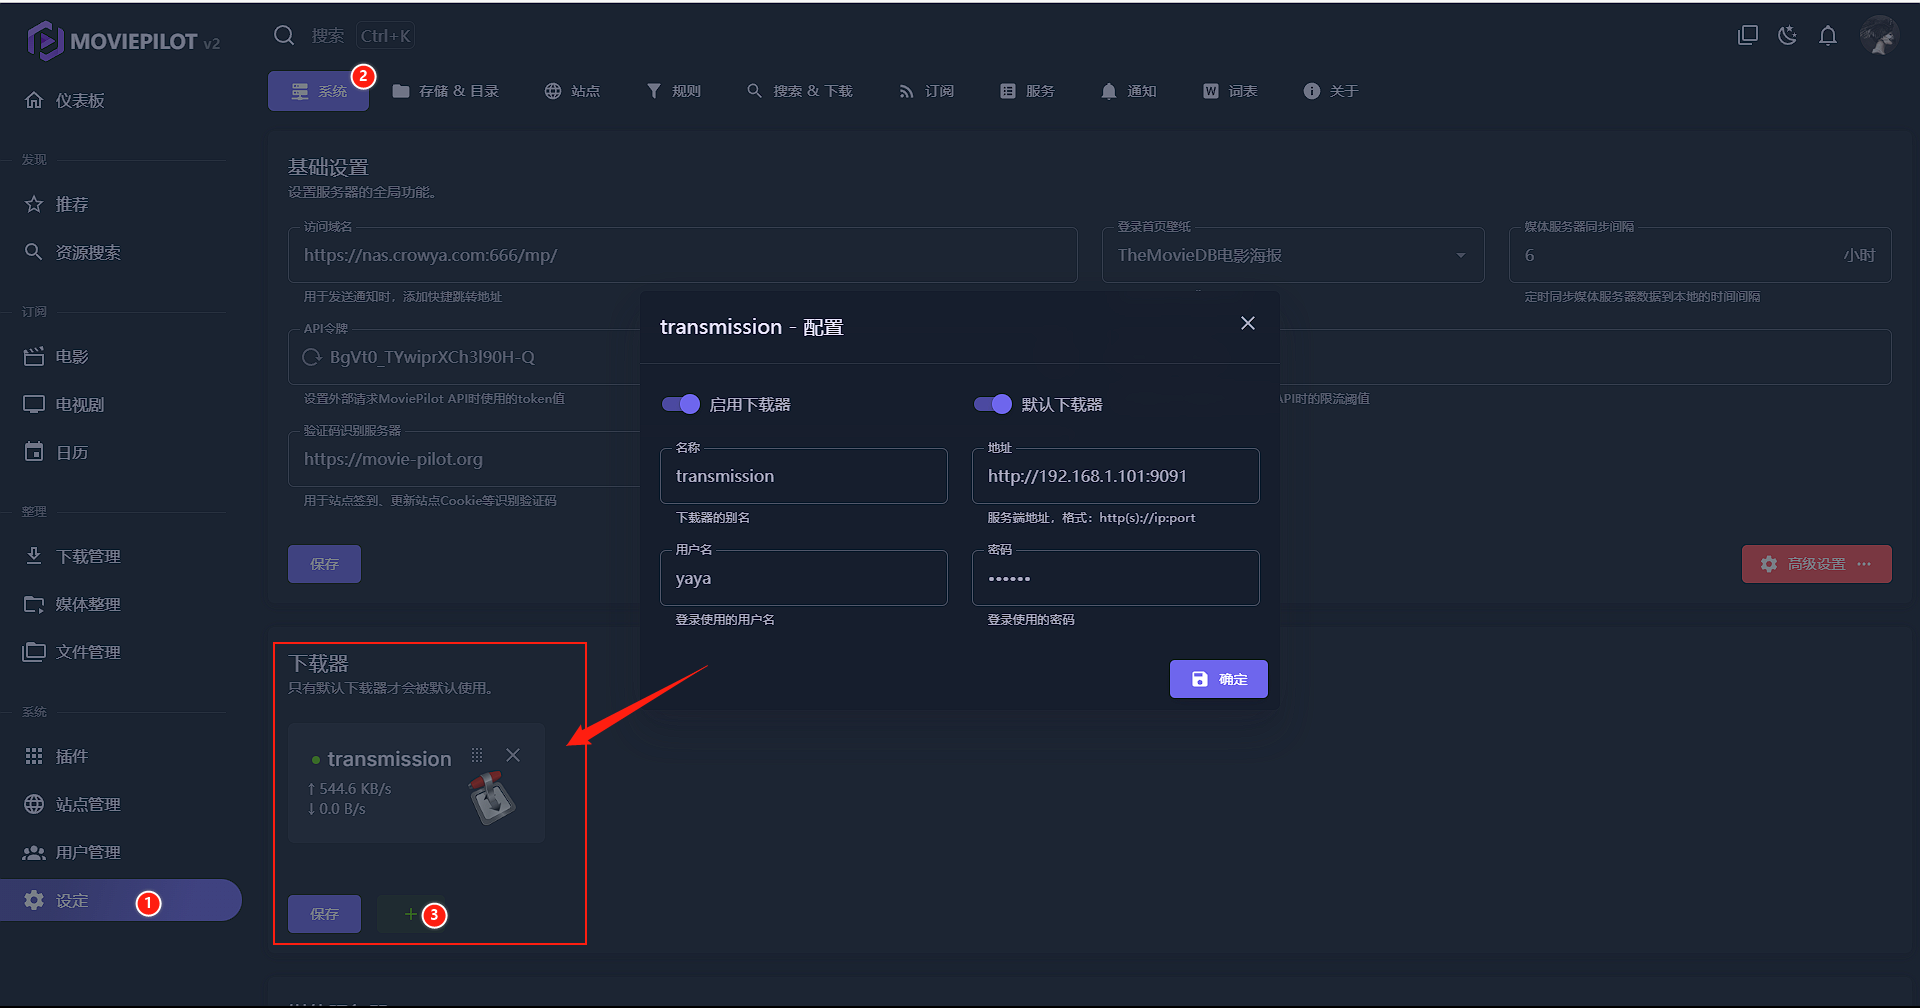
Task: Click 保存 button under 下载器
Action: pos(324,914)
